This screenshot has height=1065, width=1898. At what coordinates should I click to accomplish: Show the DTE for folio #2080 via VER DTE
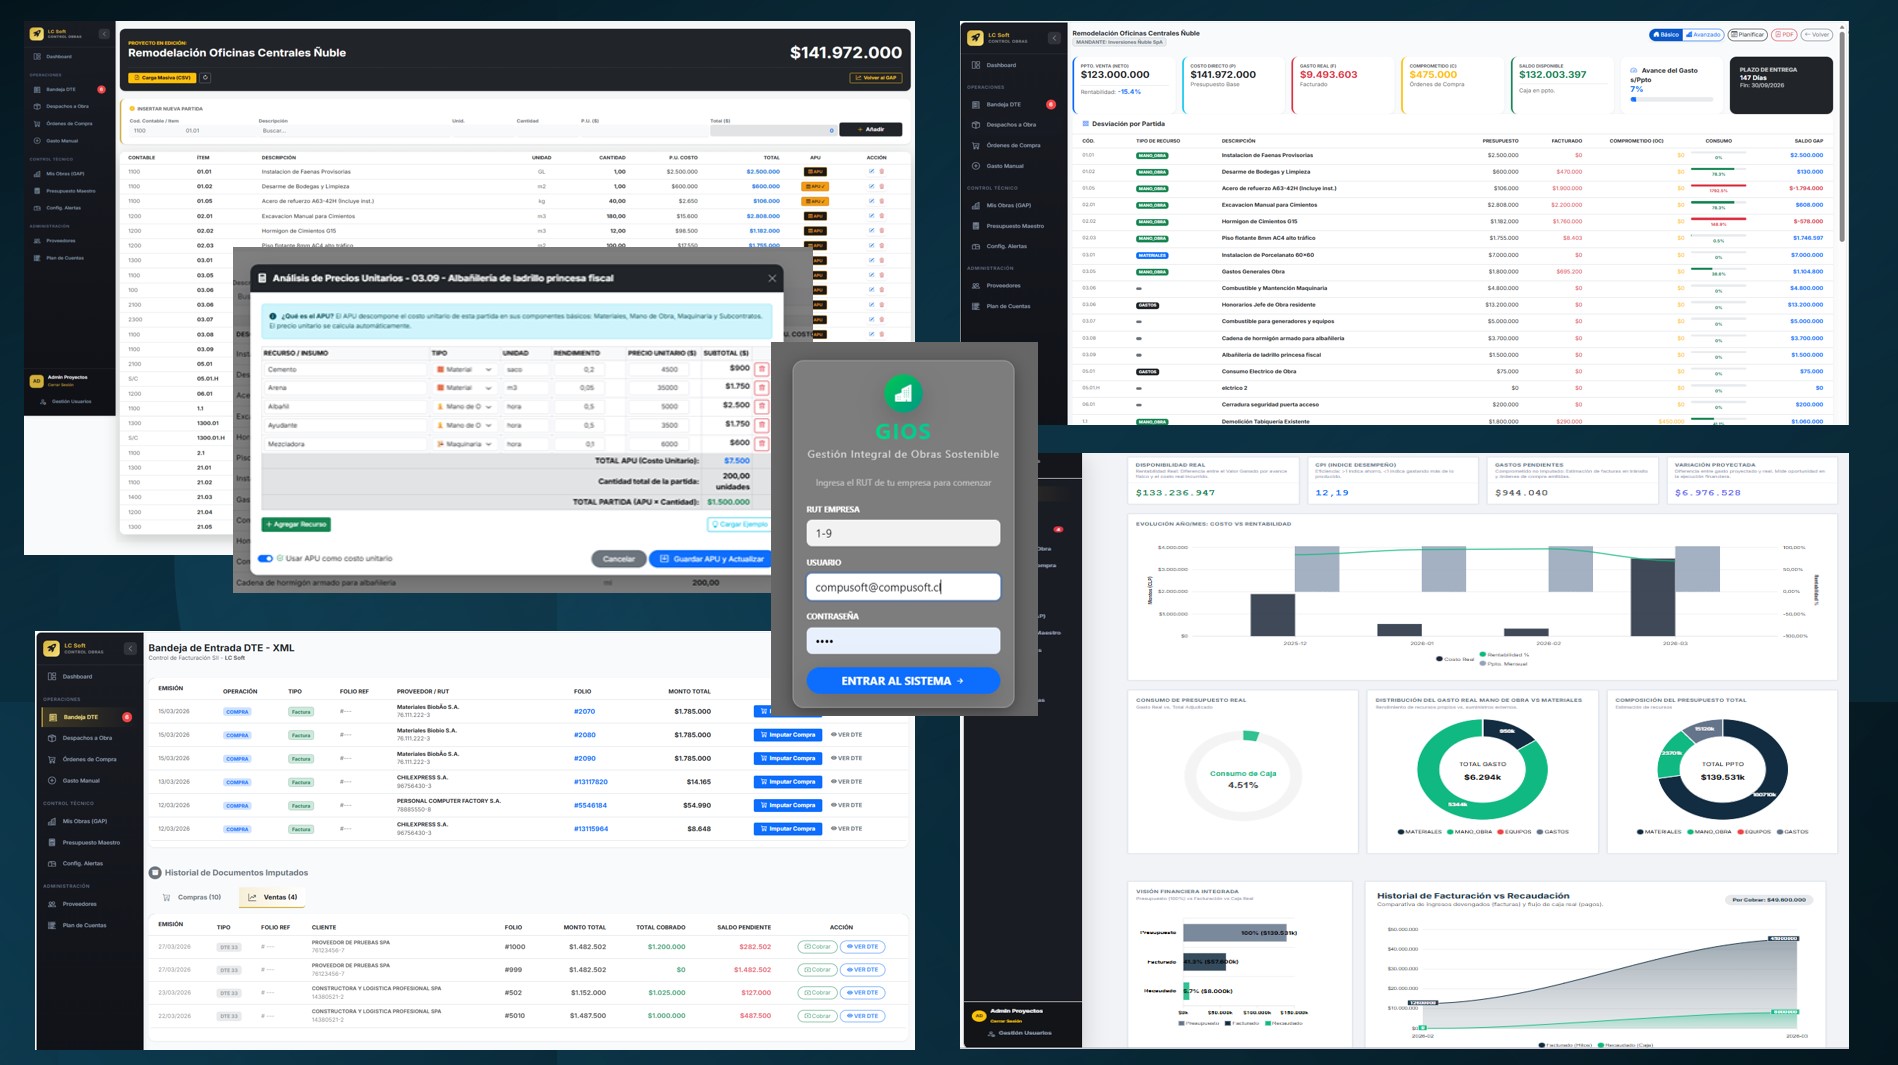[x=846, y=735]
